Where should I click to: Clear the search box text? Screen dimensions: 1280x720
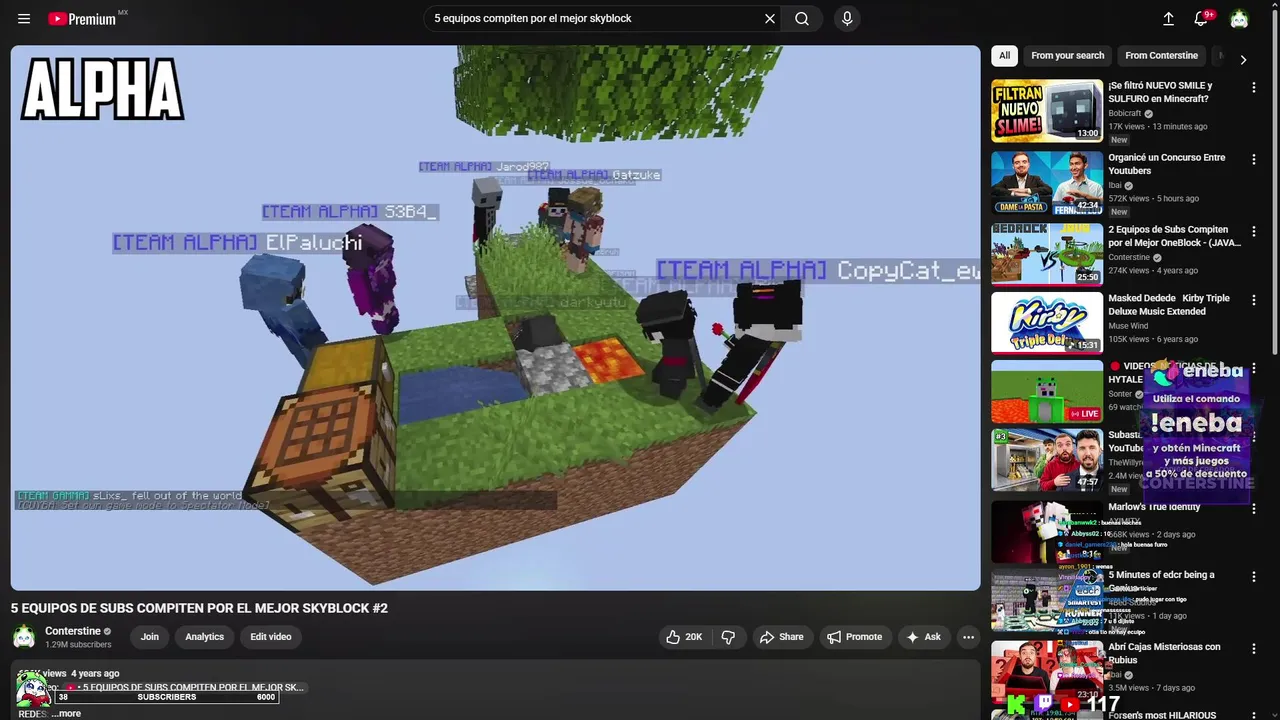tap(770, 18)
